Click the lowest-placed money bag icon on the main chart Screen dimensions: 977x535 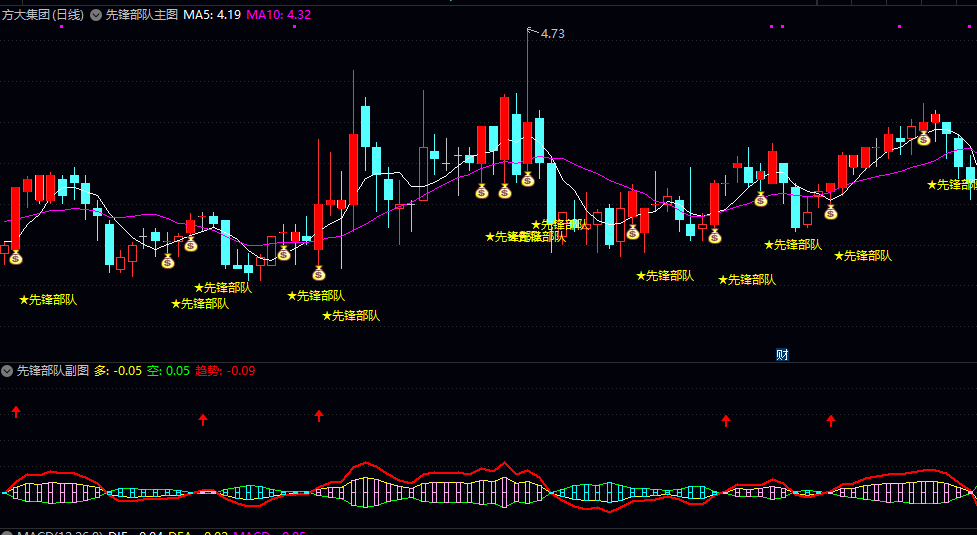(x=319, y=273)
